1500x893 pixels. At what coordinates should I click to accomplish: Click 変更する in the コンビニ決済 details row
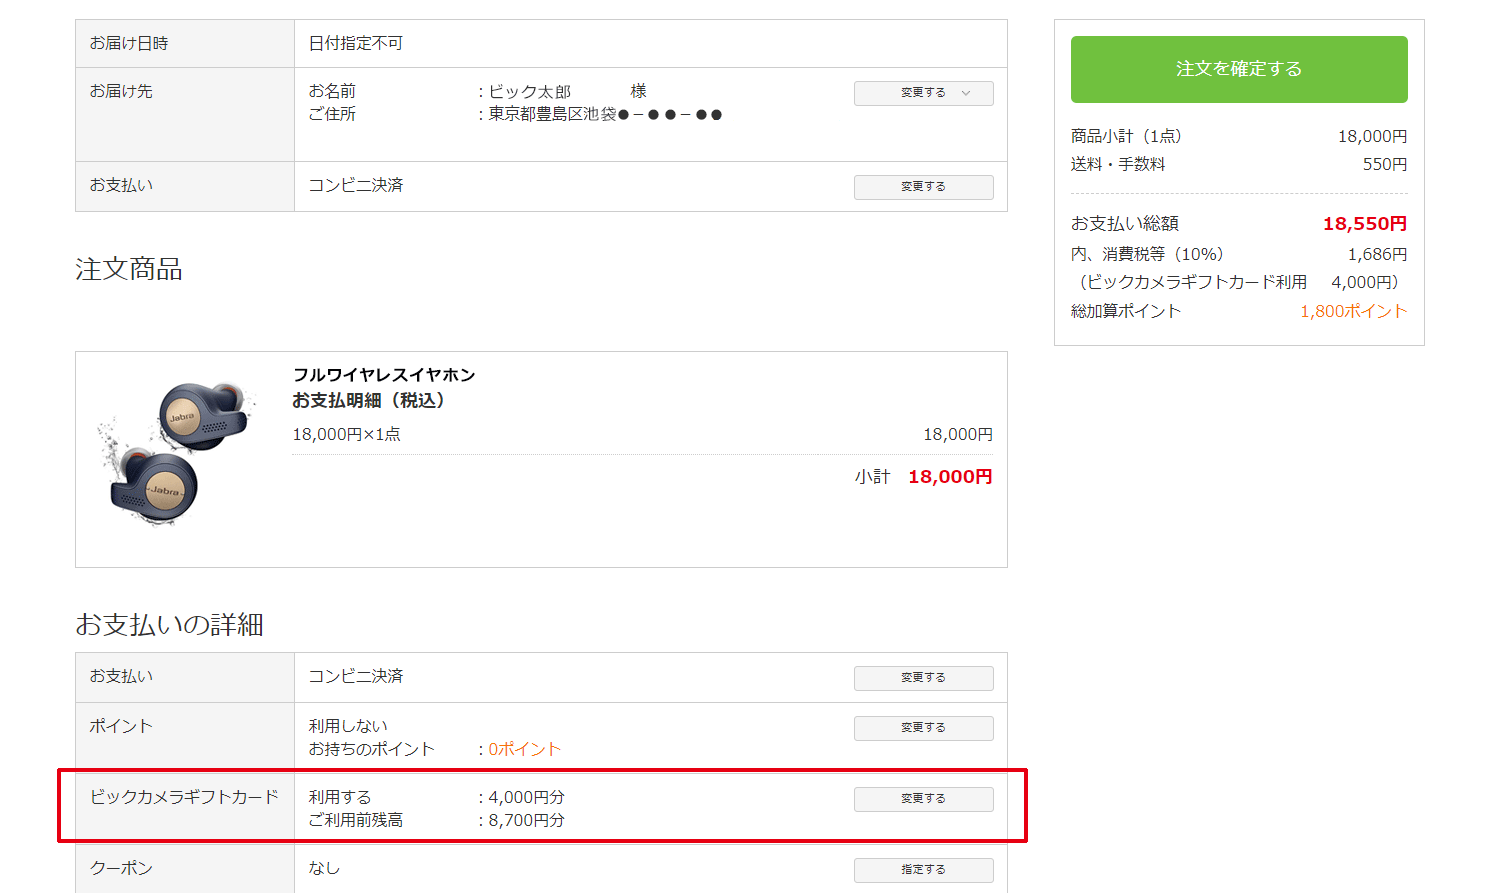point(923,678)
